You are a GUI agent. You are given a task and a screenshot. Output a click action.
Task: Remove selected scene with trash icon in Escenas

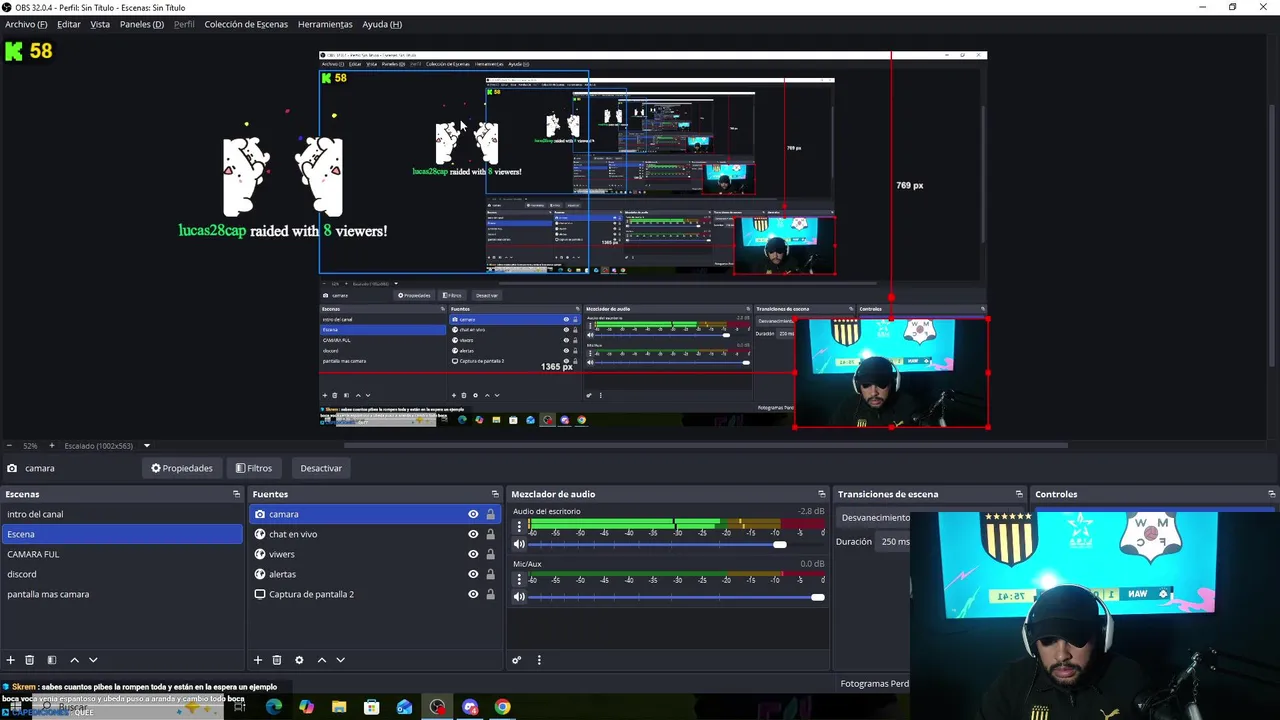click(30, 660)
